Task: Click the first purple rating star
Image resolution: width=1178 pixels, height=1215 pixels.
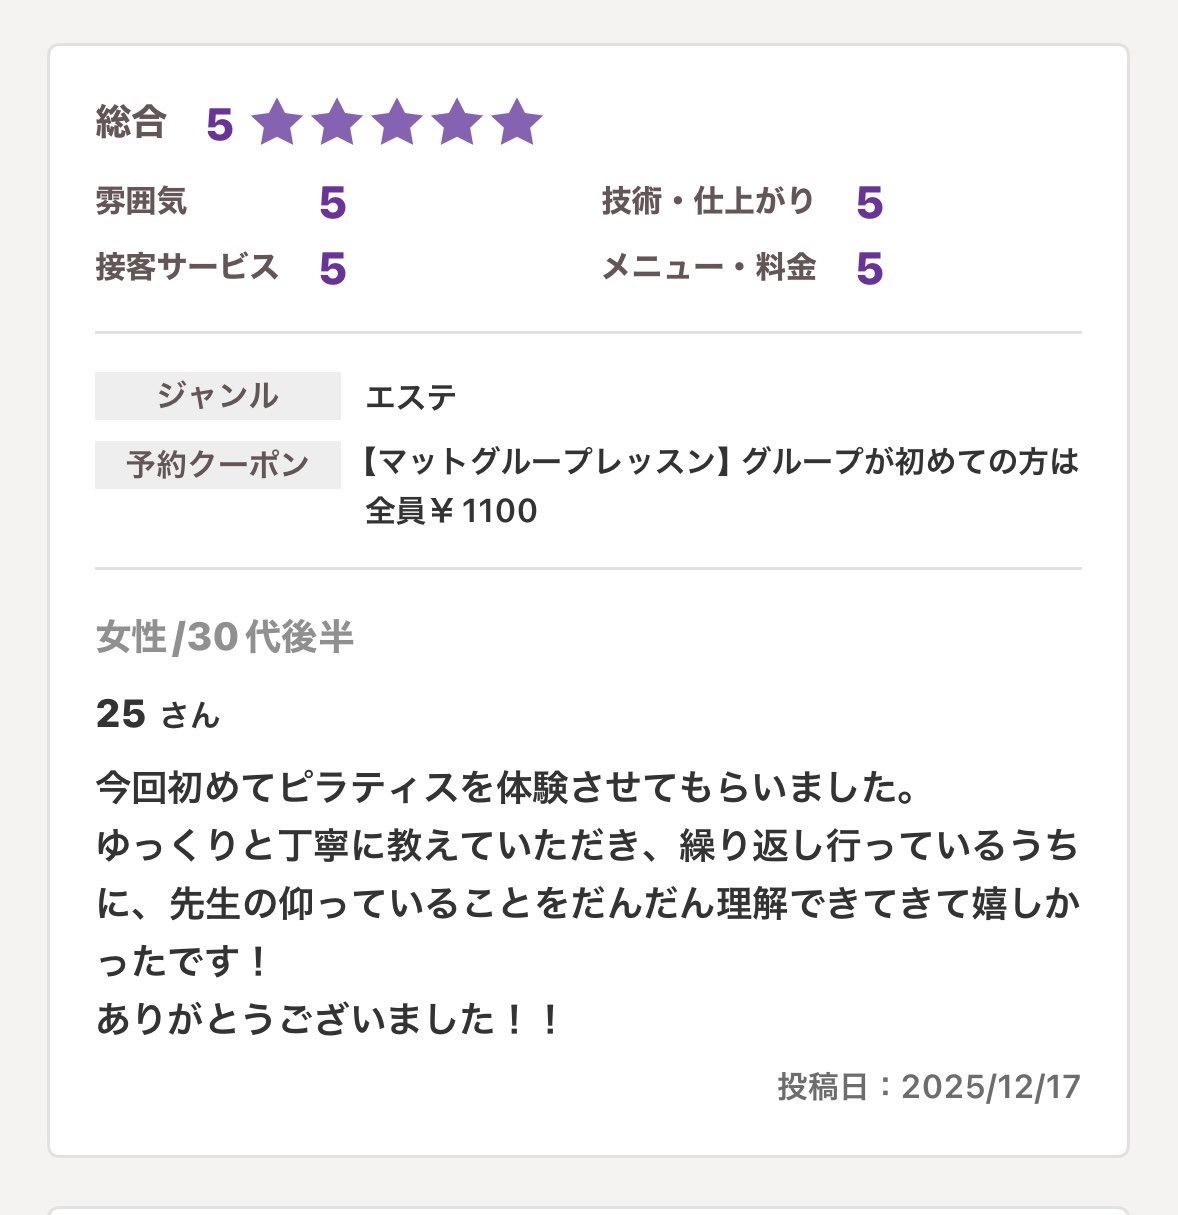Action: pyautogui.click(x=277, y=123)
